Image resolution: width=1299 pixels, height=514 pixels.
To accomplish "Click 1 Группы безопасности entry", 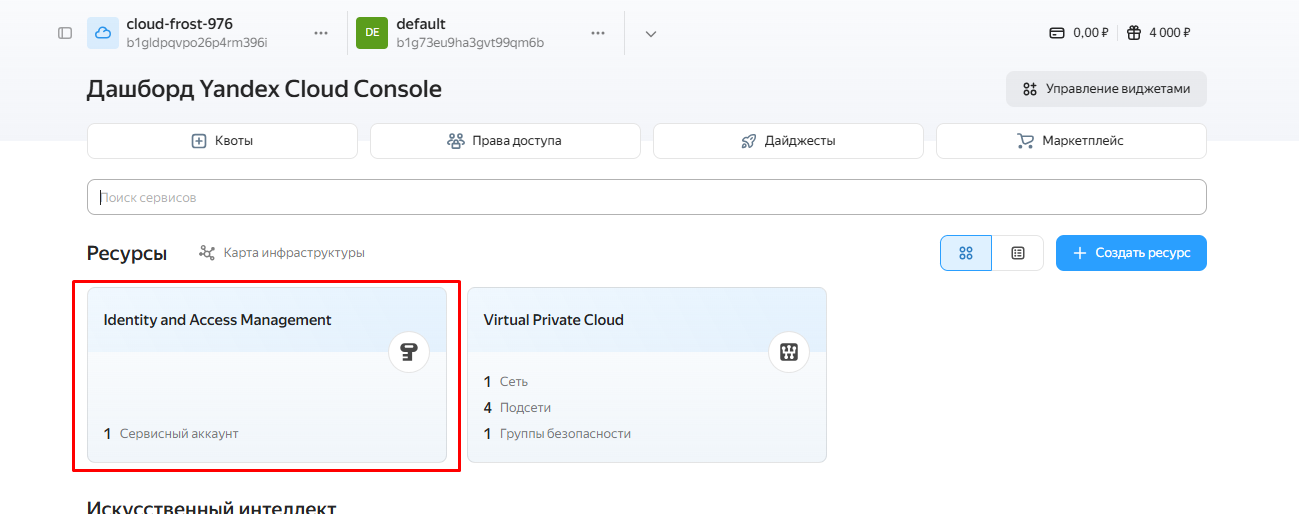I will pos(557,434).
